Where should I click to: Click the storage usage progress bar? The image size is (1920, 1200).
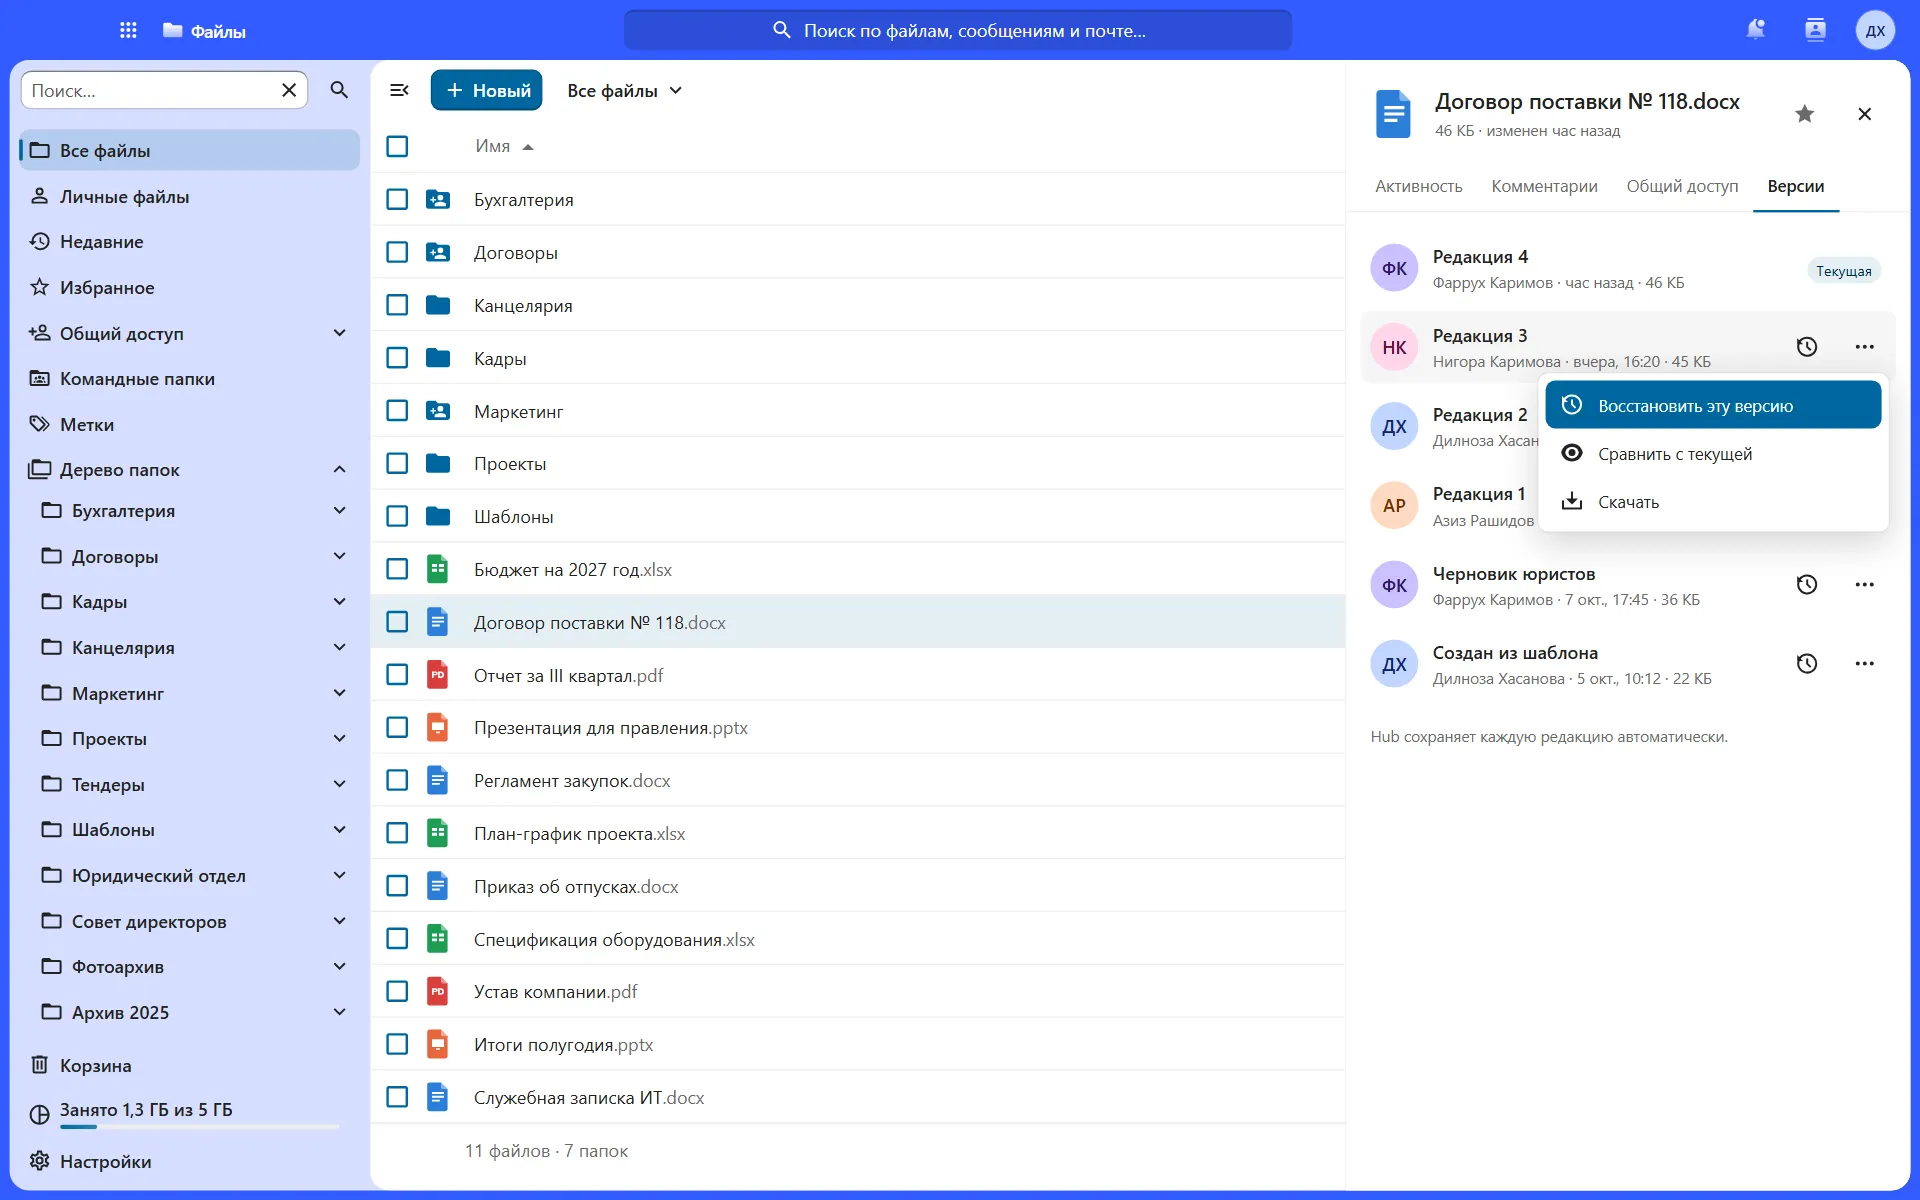click(199, 1127)
